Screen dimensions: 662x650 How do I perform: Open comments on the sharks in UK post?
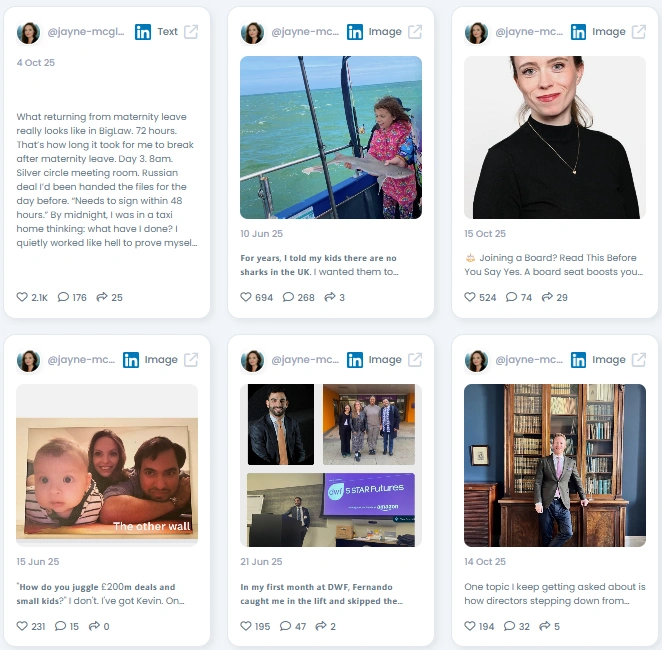pos(288,297)
